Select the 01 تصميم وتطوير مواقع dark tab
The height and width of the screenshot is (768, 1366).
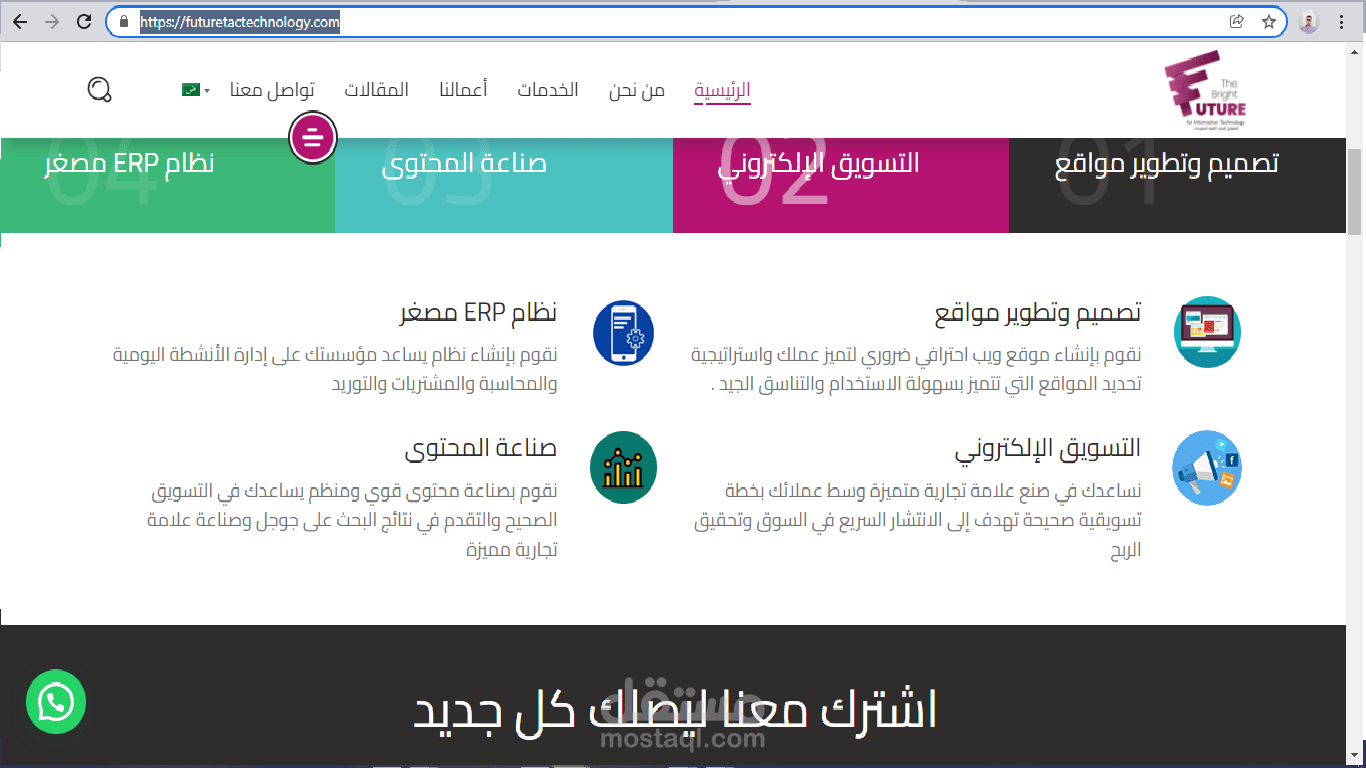(1177, 184)
